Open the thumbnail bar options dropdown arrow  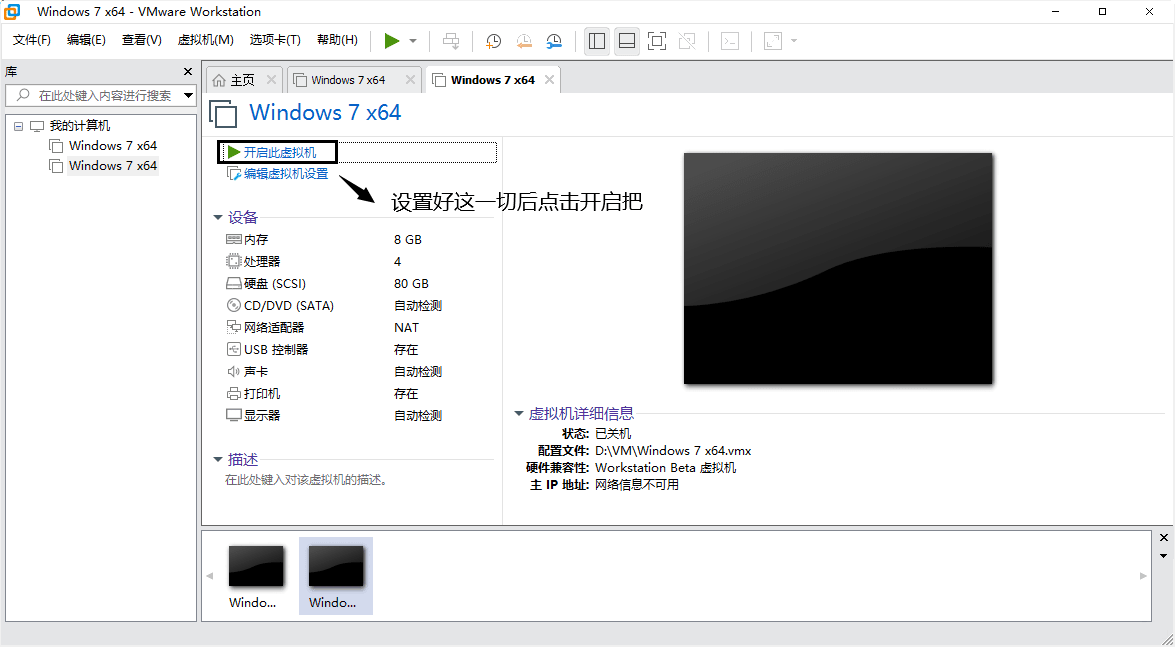coord(1164,556)
